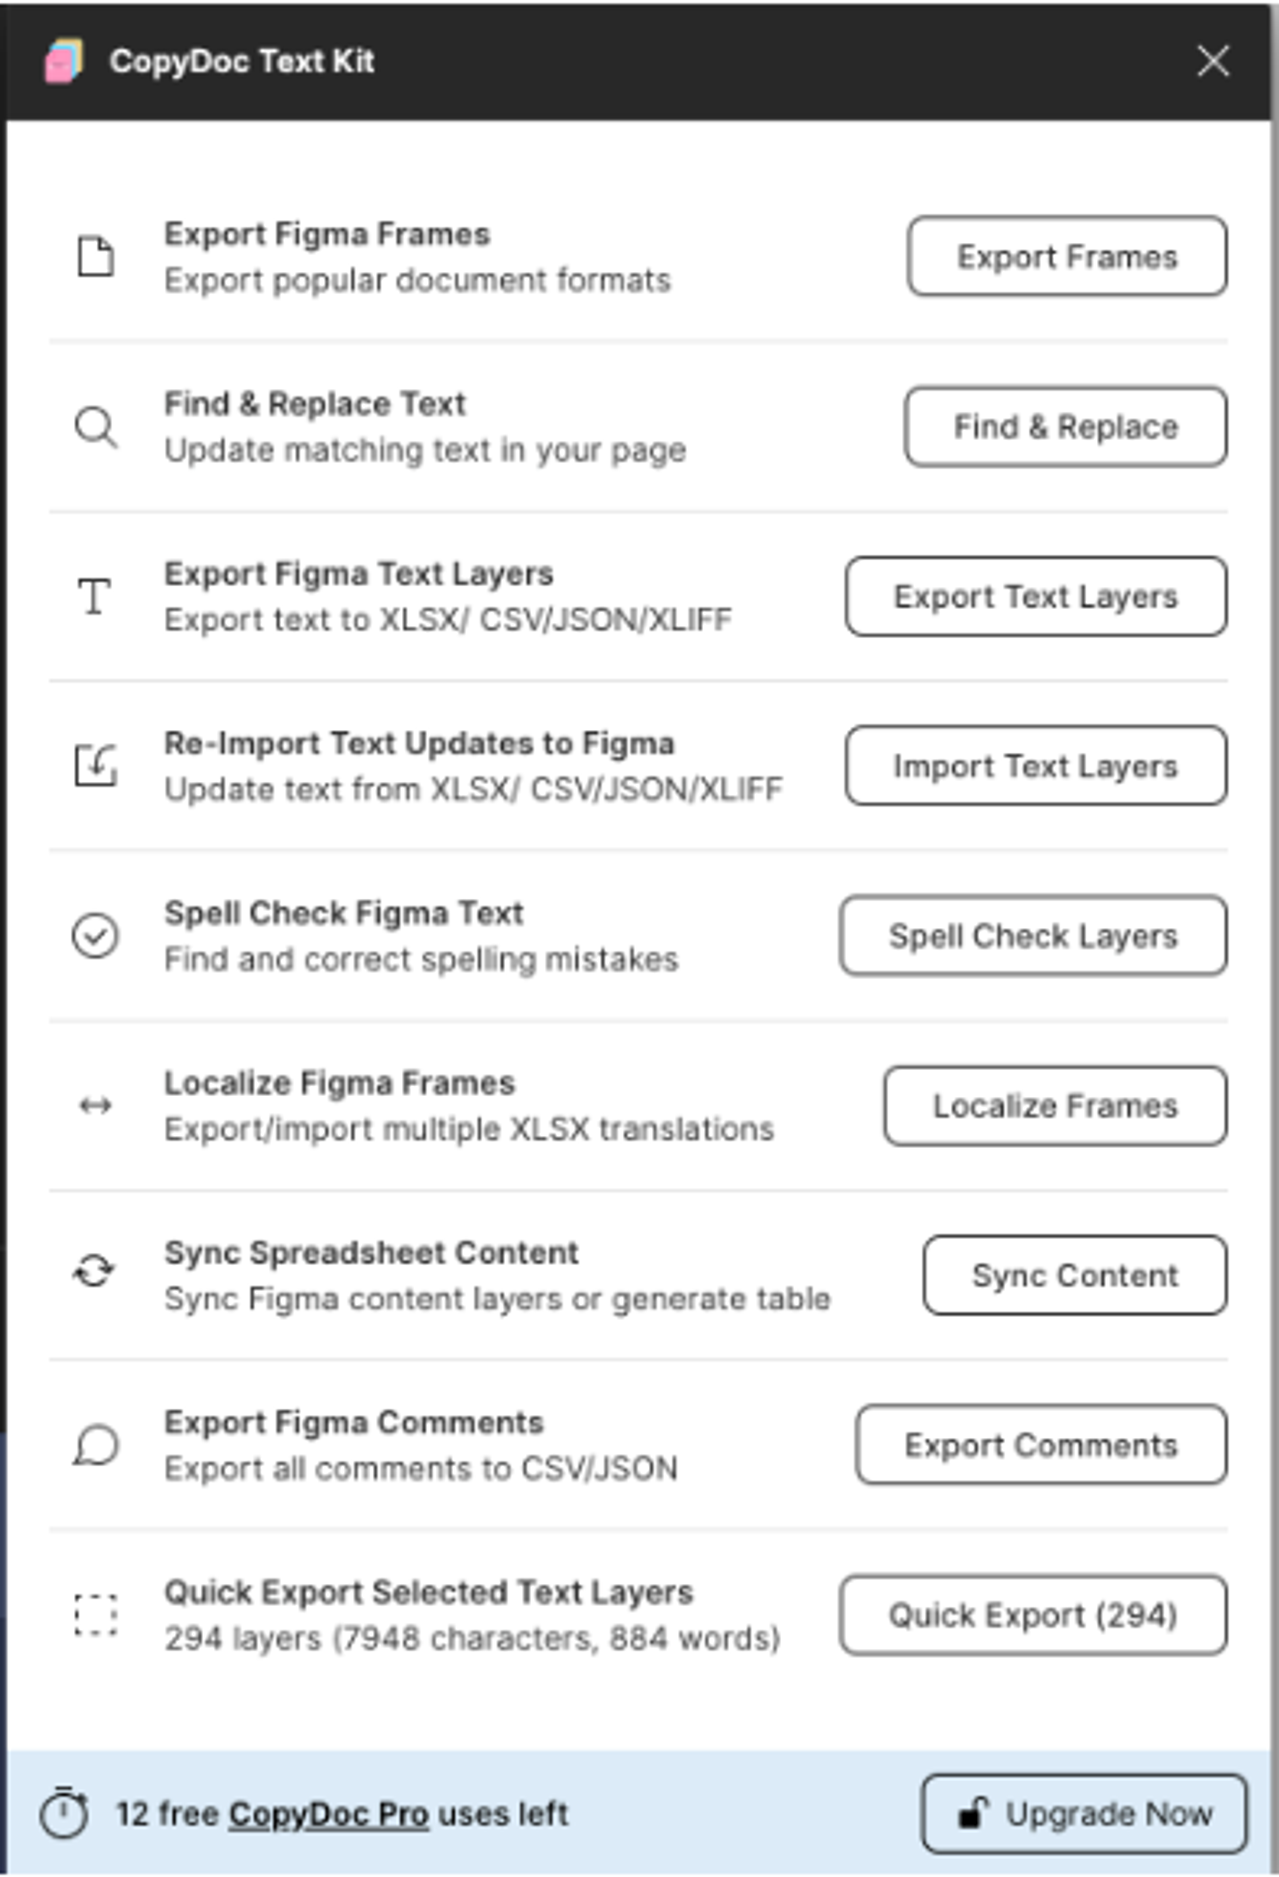The width and height of the screenshot is (1279, 1877).
Task: Click the Quick Export dashed-selection icon
Action: 94,1615
